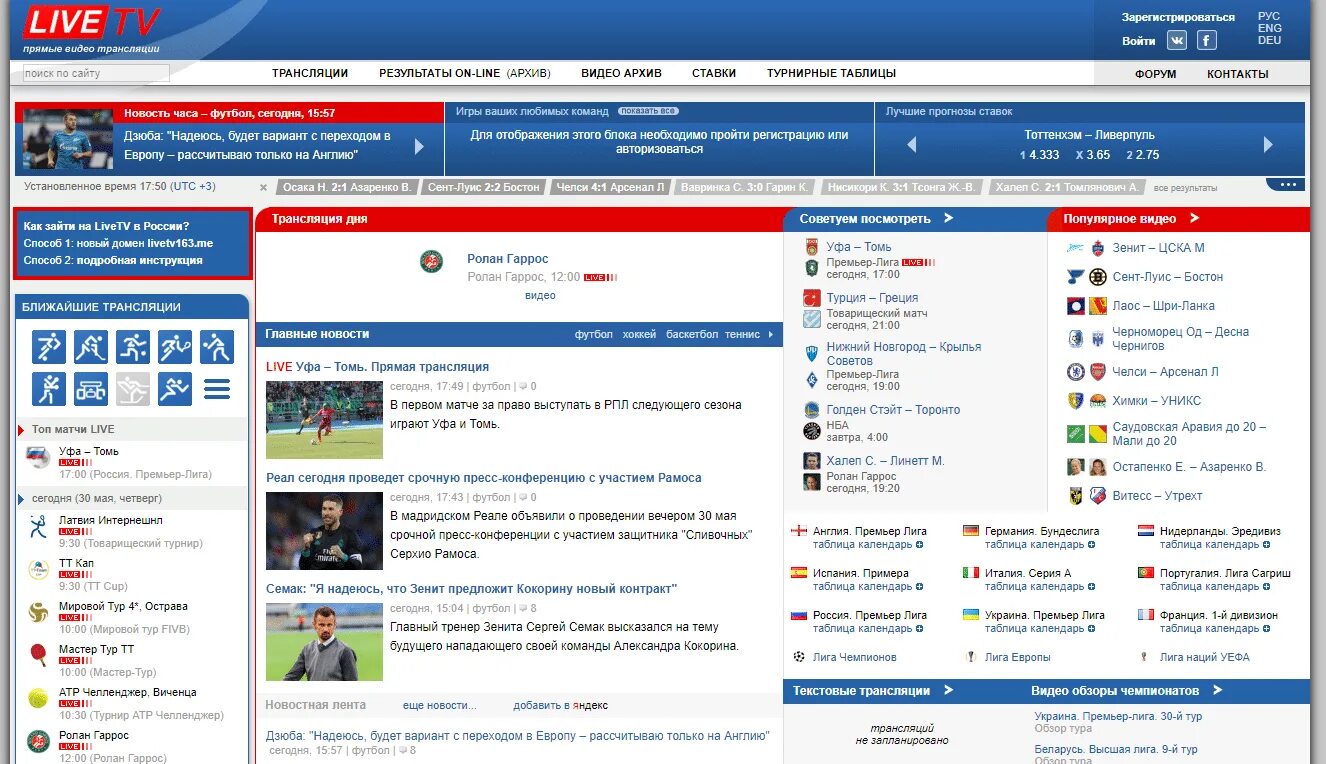Open the Semak news photo thumbnail

point(324,642)
